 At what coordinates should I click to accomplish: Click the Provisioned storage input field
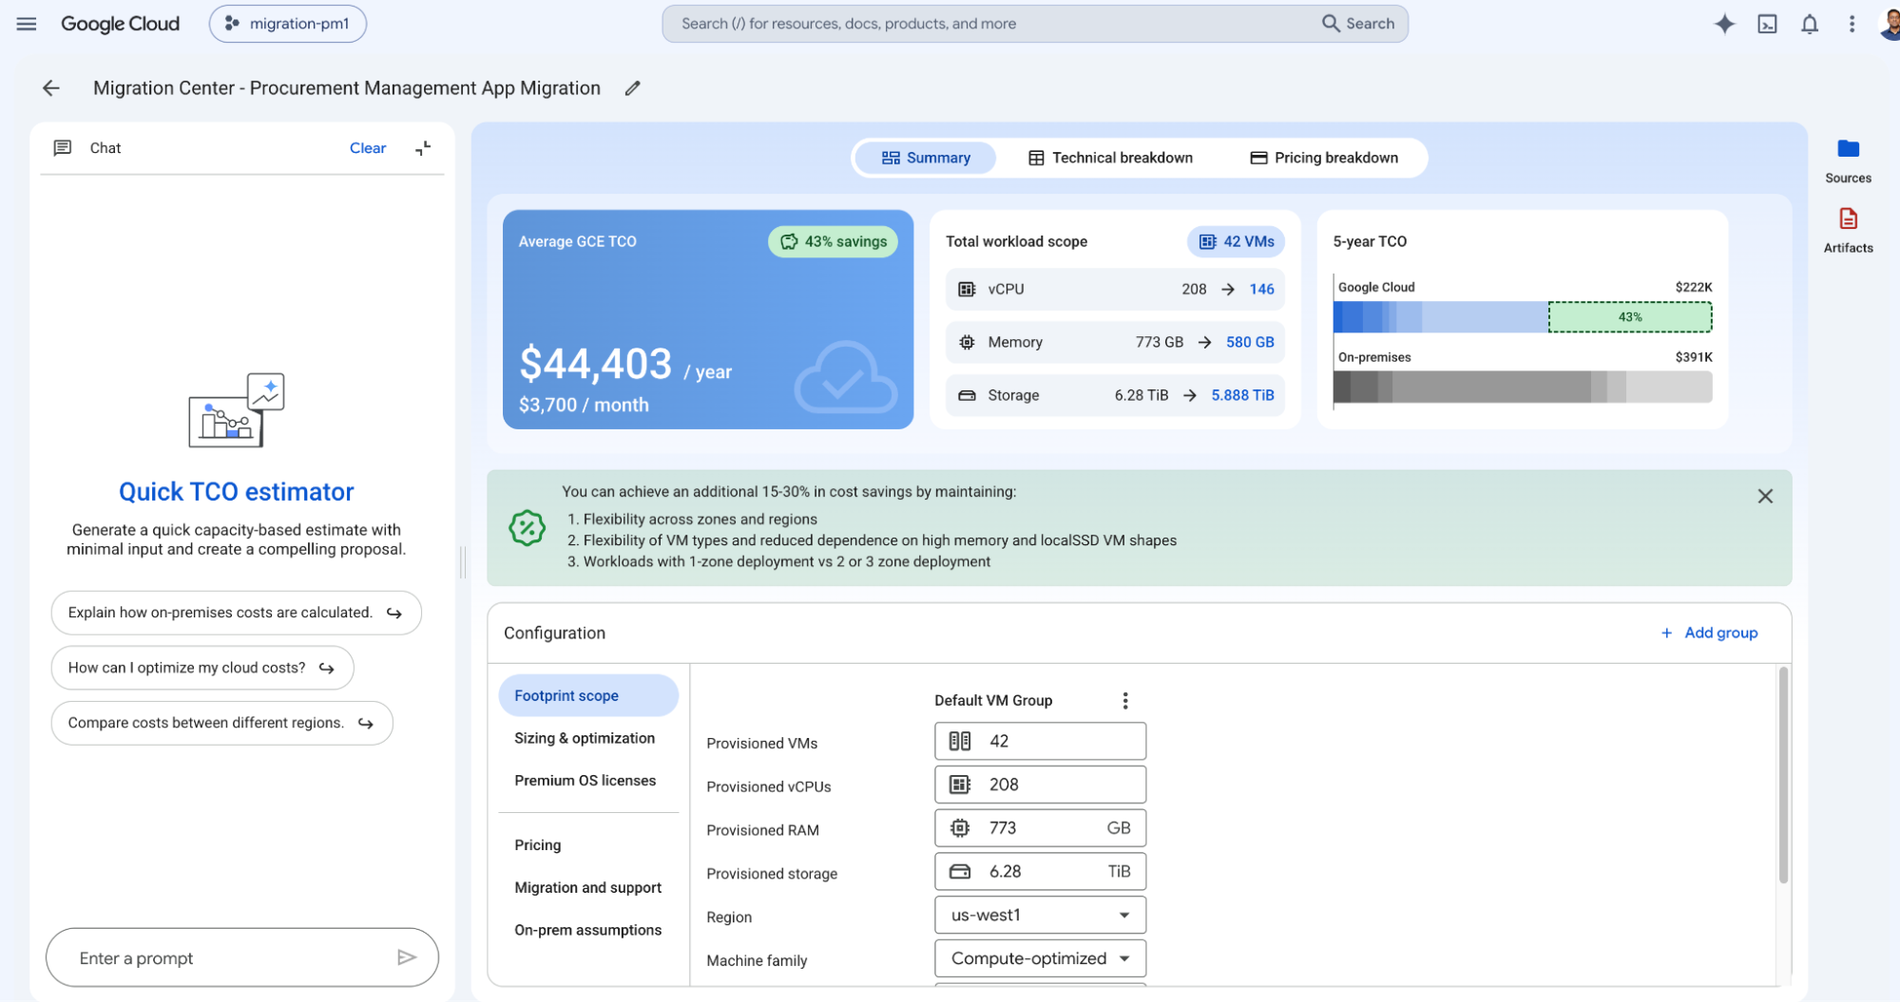(1040, 872)
